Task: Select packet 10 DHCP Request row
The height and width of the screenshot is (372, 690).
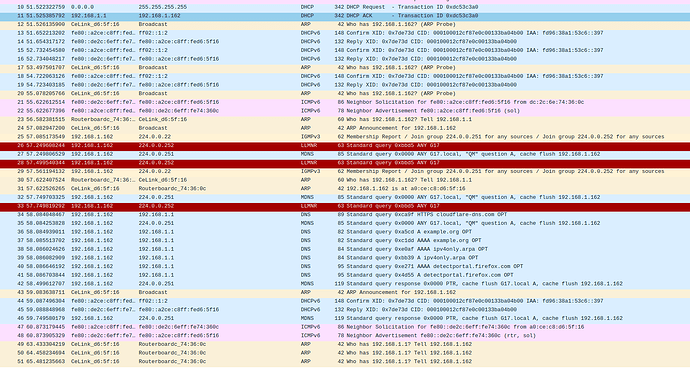Action: click(x=345, y=7)
